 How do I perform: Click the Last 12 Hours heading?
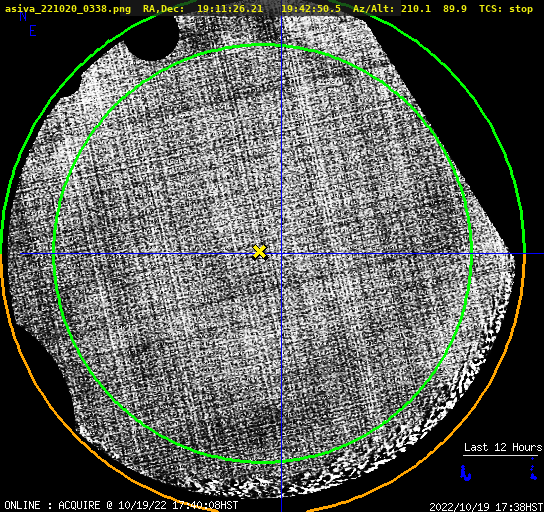click(x=503, y=447)
